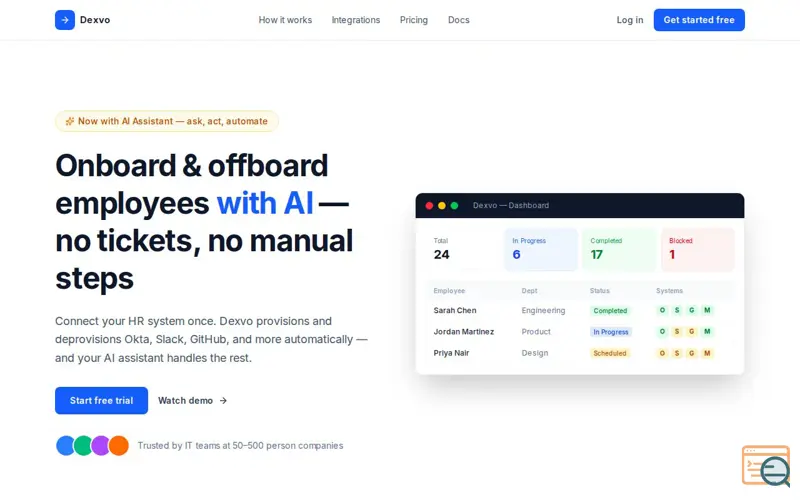800x500 pixels.
Task: Click the S system icon in Priya Nair's row
Action: (677, 353)
